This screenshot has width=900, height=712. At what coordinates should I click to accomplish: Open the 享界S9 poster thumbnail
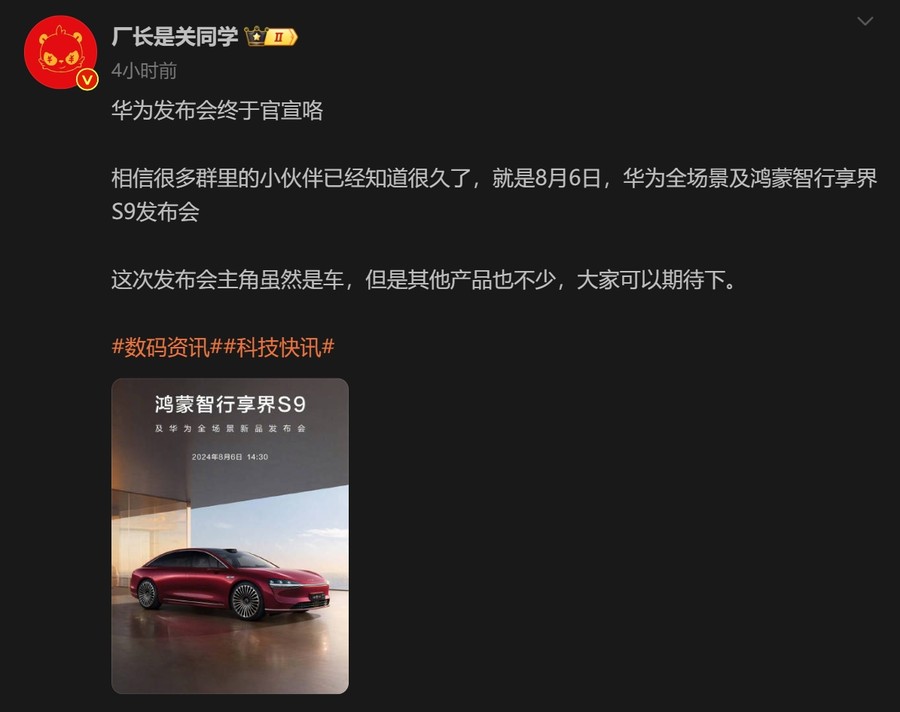tap(230, 536)
